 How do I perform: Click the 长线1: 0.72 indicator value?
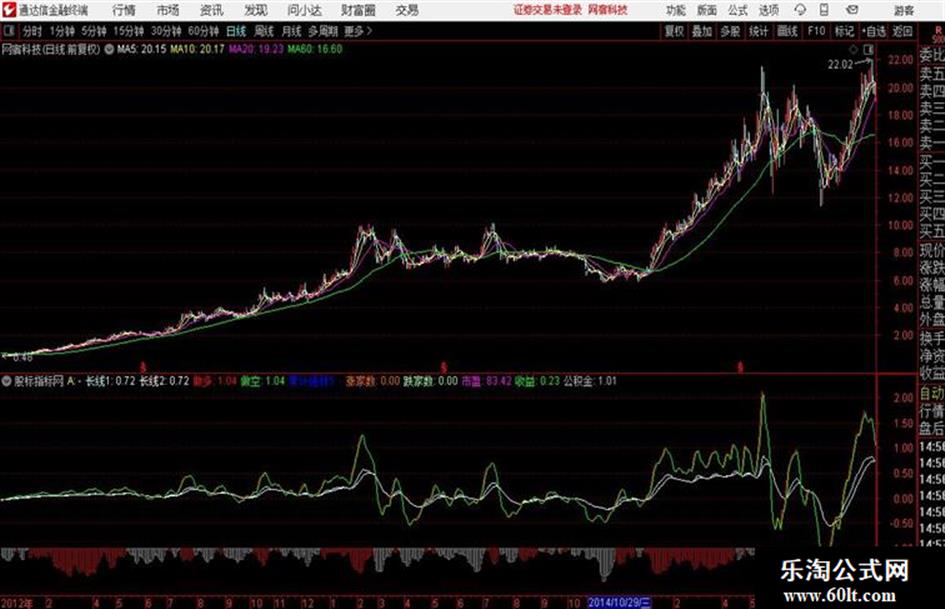[111, 381]
